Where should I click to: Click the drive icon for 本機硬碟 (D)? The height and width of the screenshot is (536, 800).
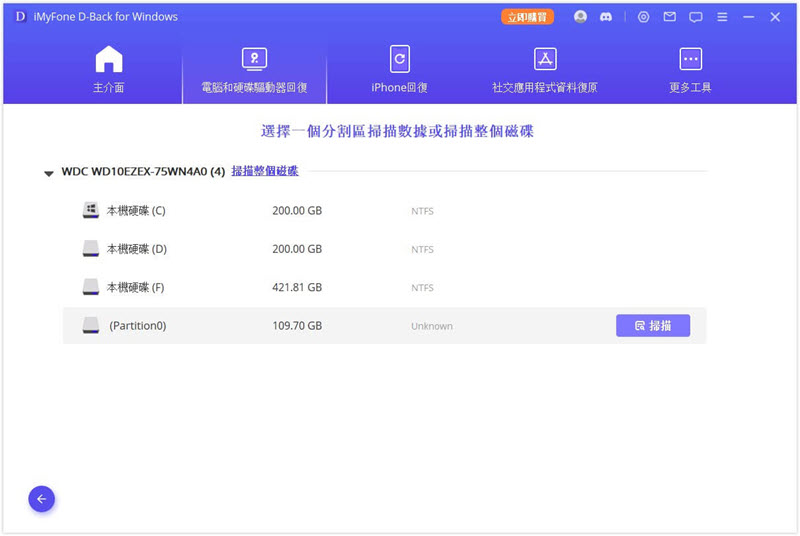tap(91, 248)
